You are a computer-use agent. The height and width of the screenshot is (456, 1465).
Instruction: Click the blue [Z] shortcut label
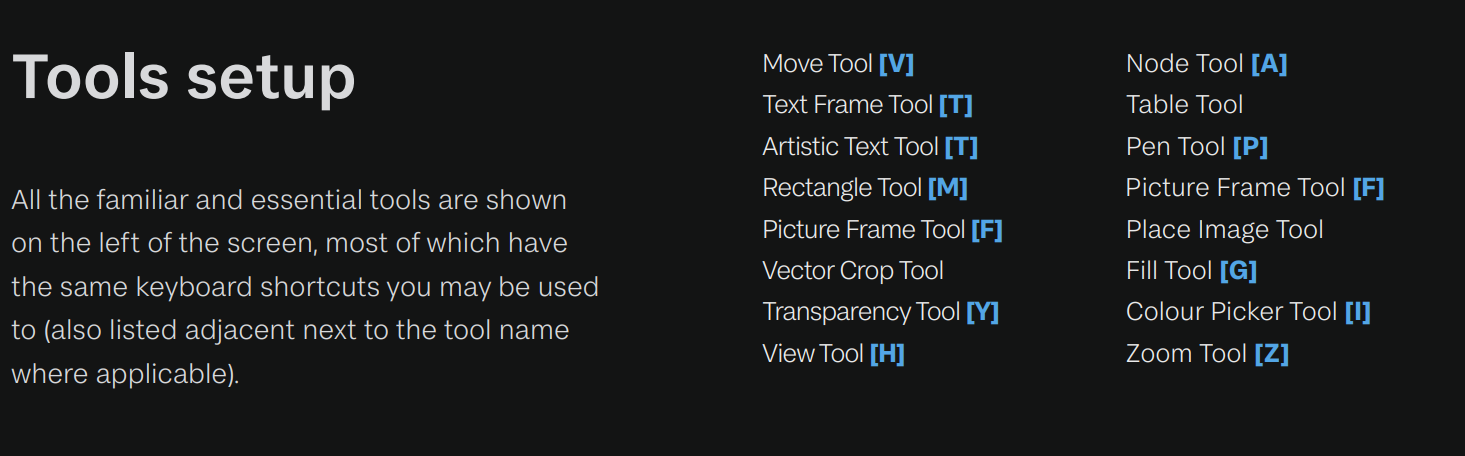pos(1272,354)
